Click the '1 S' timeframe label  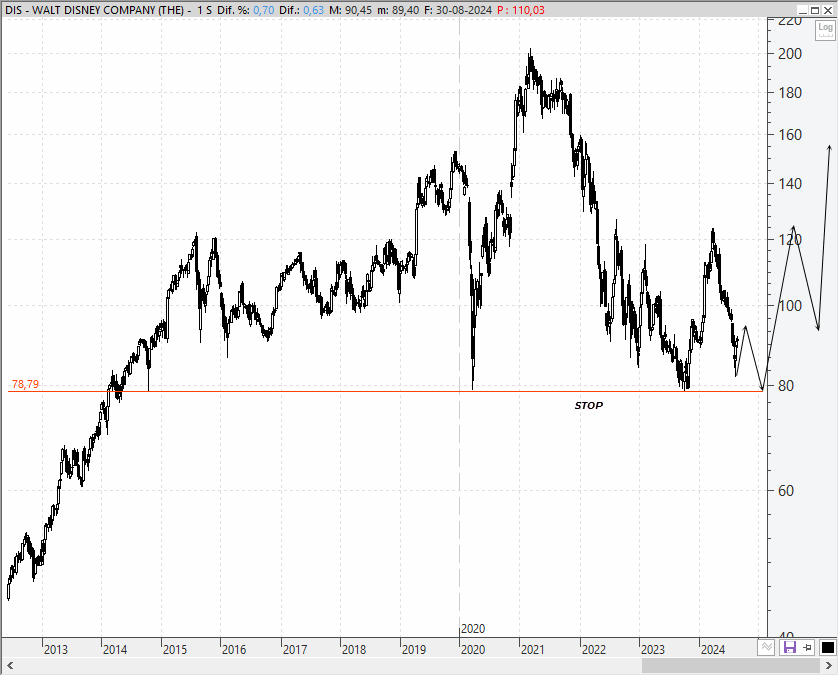point(205,10)
